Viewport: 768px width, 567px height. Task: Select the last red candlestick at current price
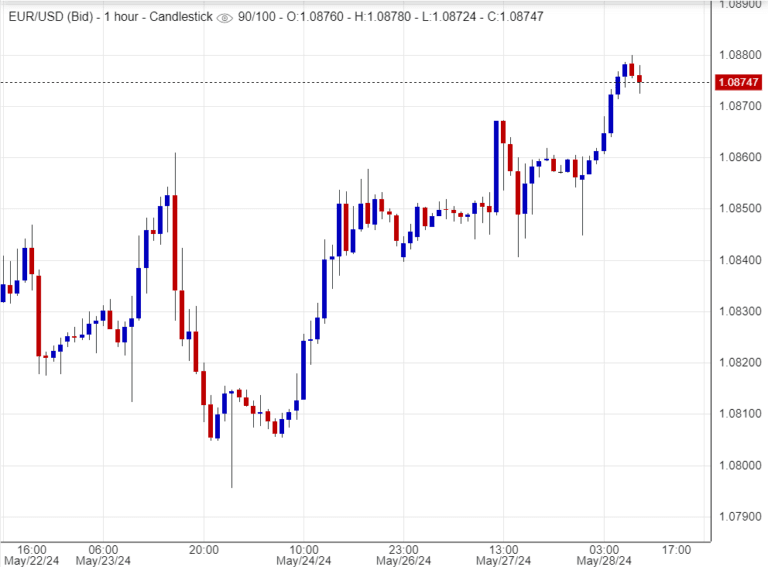pos(640,78)
